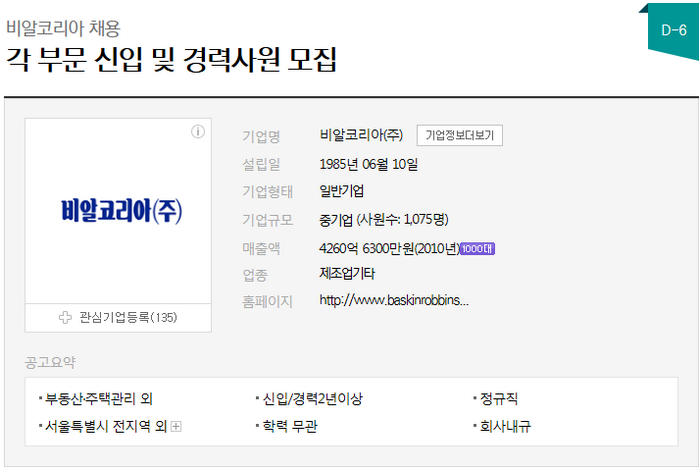Click the 중기업 (사원수: 1,075명) text

pyautogui.click(x=384, y=220)
